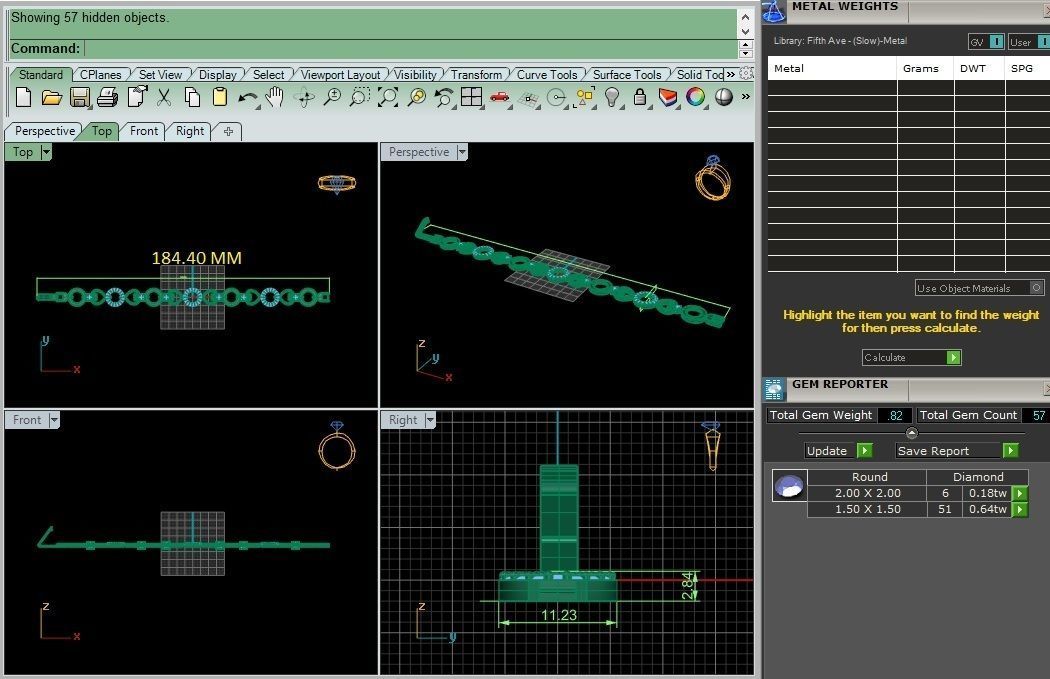The height and width of the screenshot is (679, 1050).
Task: Click the Undo View Change icon
Action: 443,98
